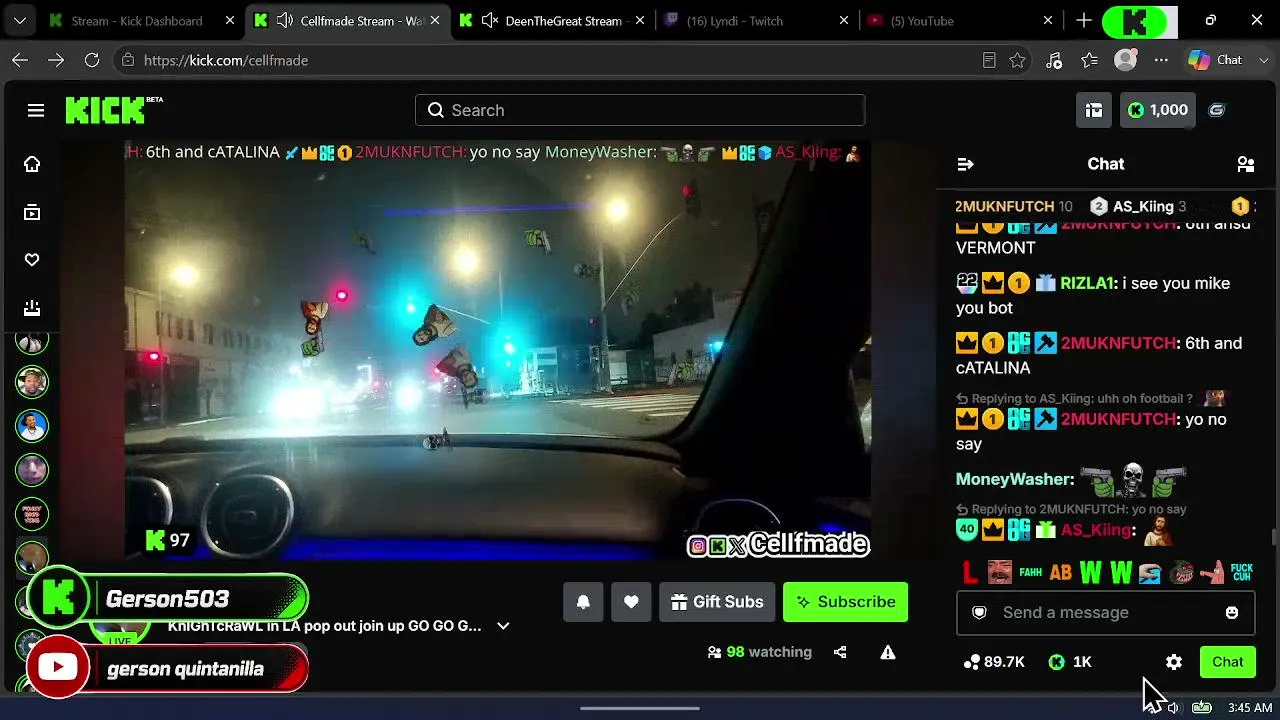This screenshot has height=720, width=1280.
Task: Open the Following heart icon in the sidebar
Action: click(32, 260)
